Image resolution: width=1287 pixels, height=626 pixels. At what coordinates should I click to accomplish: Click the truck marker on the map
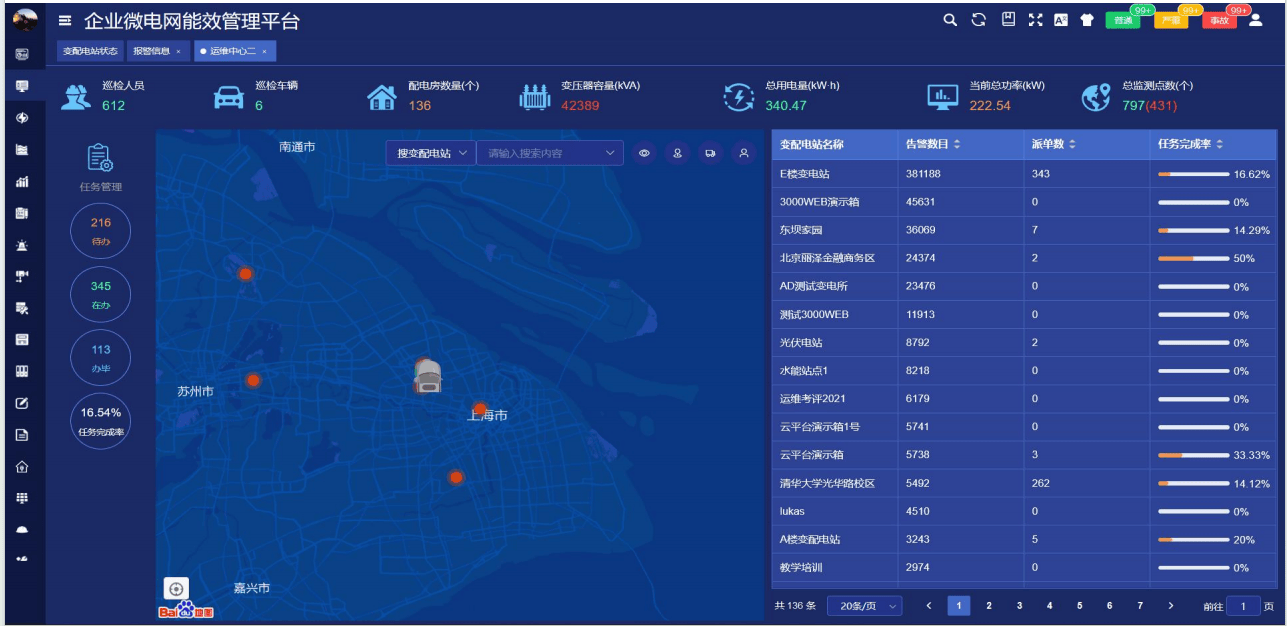428,376
